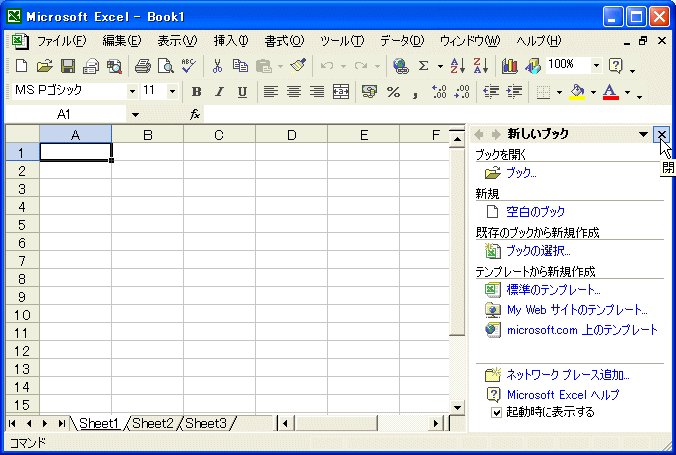Switch to the Sheet2 tab
Viewport: 676px width, 455px height.
click(x=153, y=424)
